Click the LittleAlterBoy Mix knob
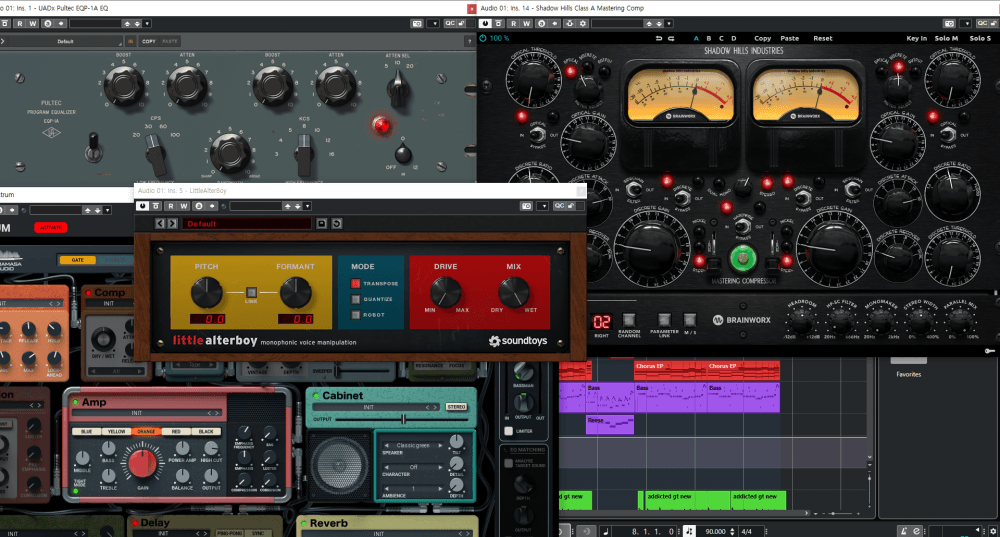 (x=513, y=292)
